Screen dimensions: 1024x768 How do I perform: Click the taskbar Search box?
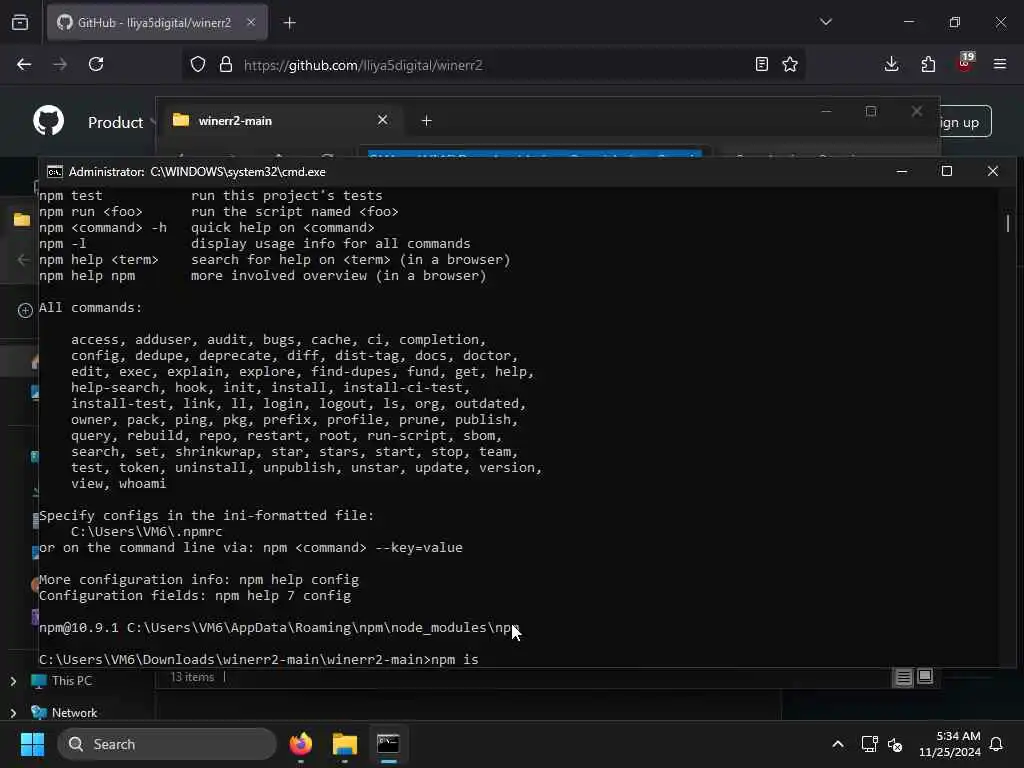167,744
